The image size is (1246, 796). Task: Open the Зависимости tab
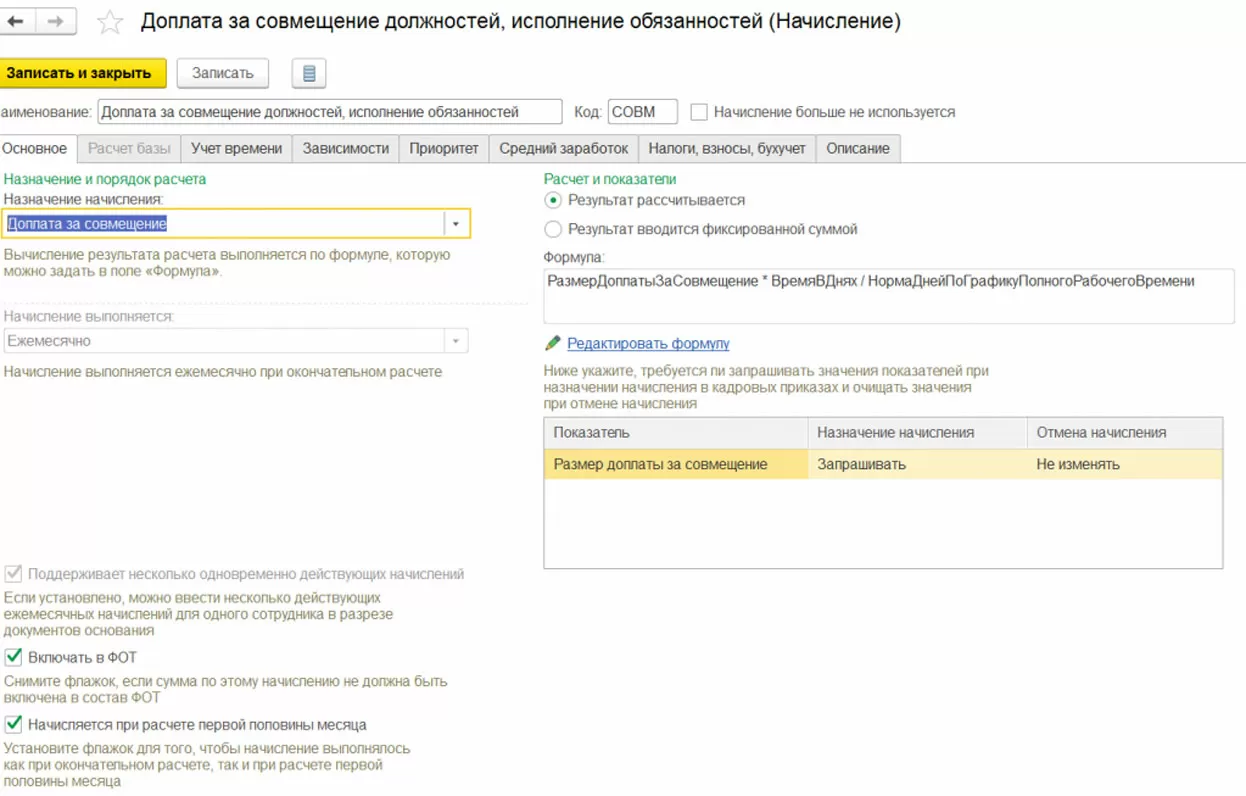(x=346, y=148)
